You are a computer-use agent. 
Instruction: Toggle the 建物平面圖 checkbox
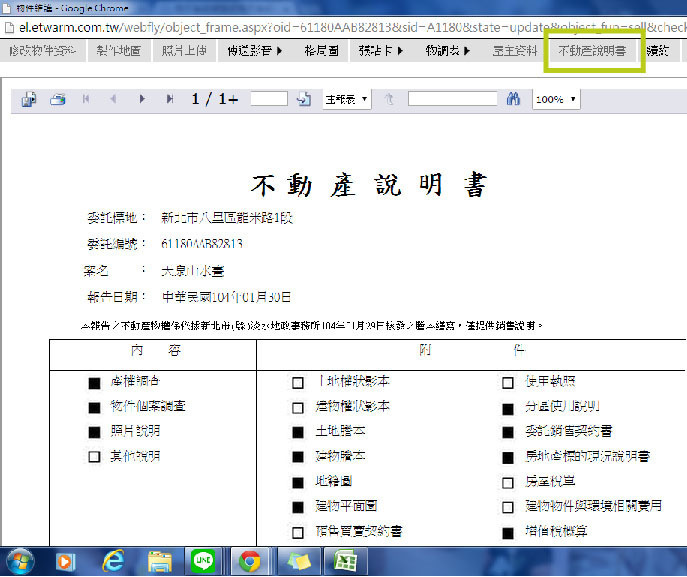point(298,507)
